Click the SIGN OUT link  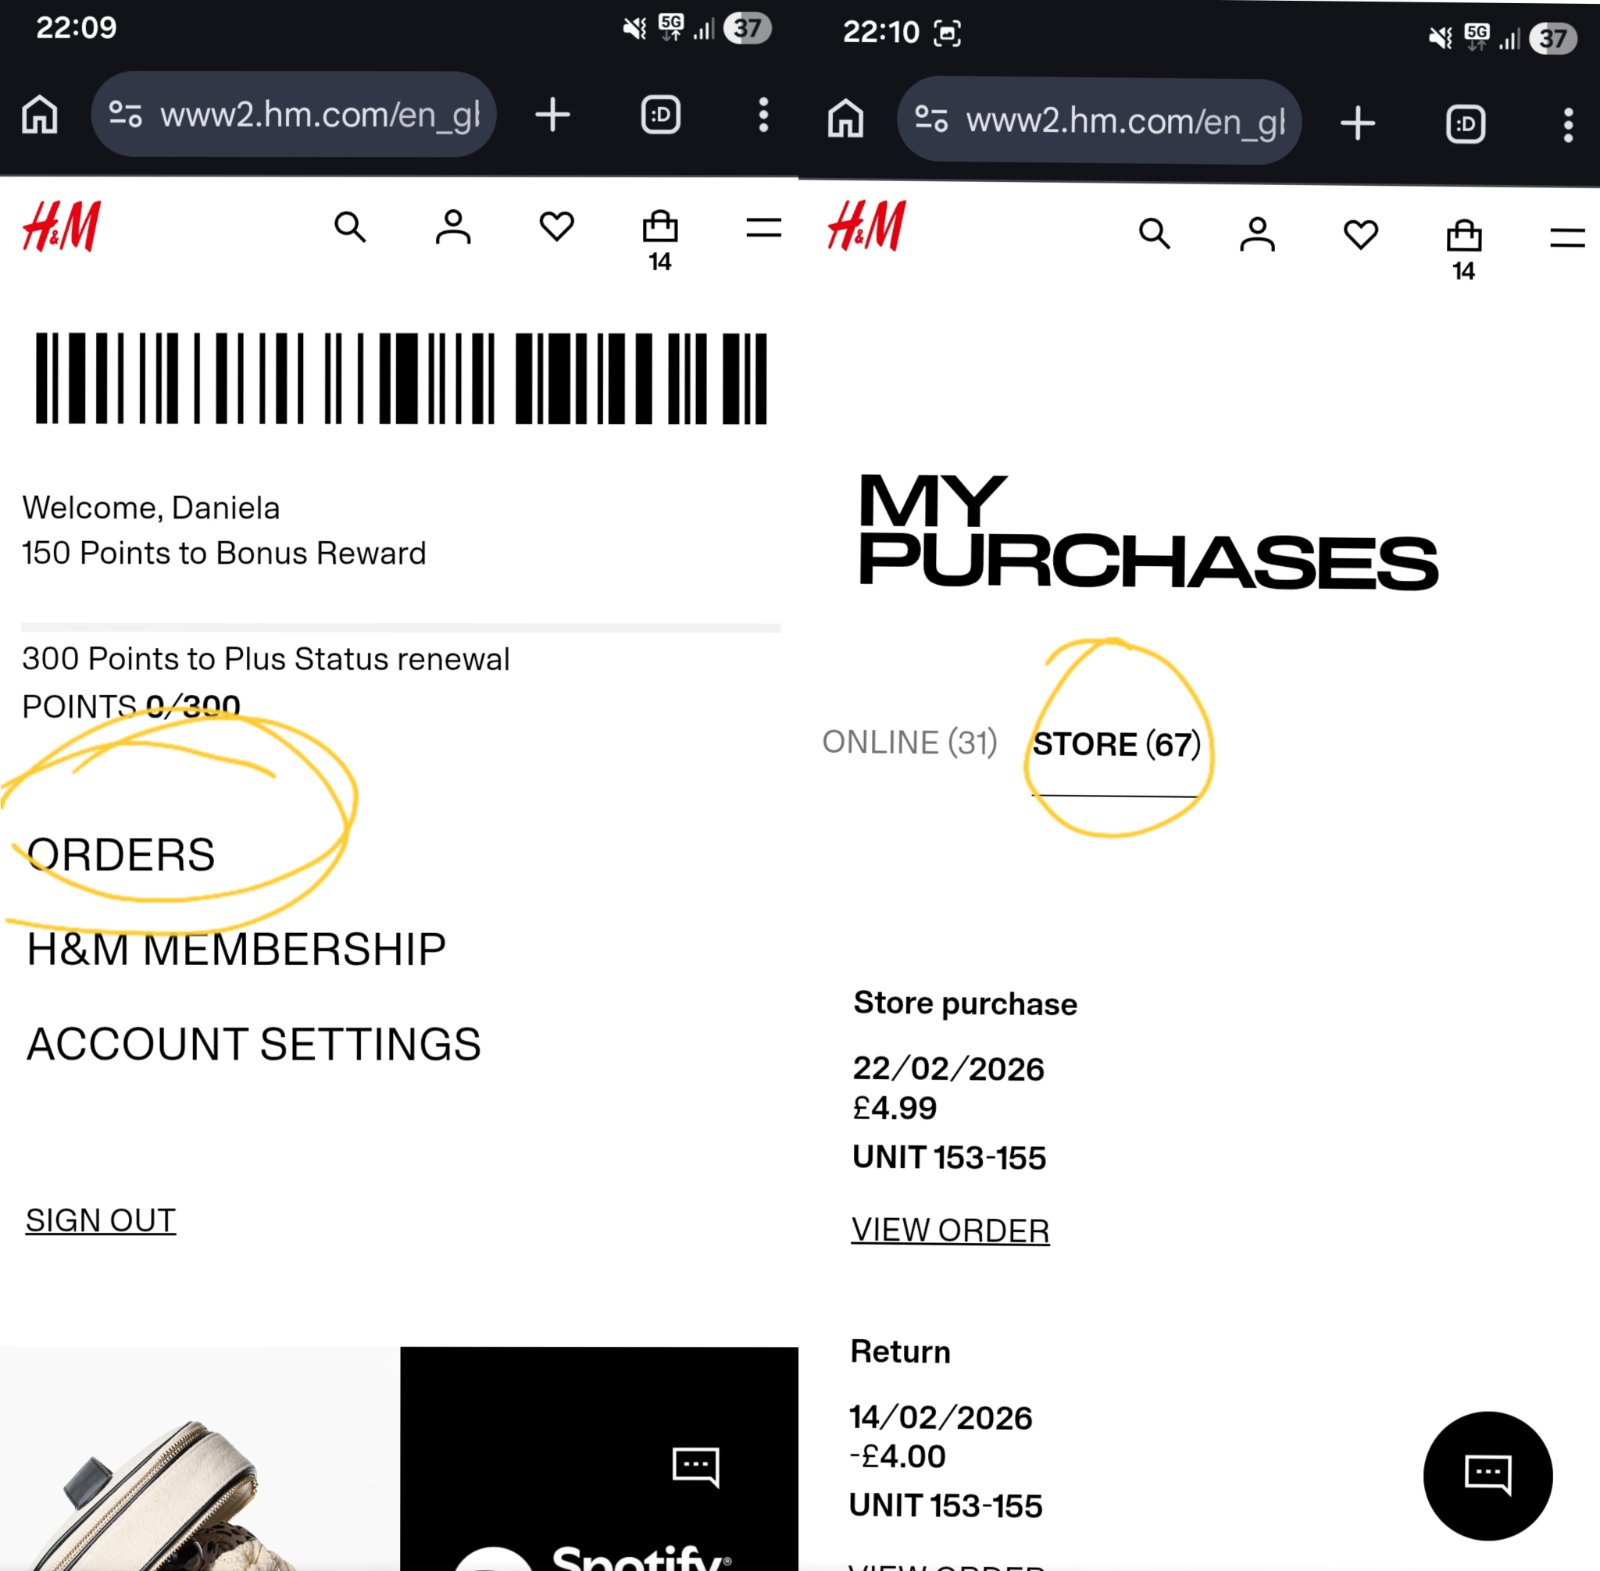pyautogui.click(x=101, y=1220)
